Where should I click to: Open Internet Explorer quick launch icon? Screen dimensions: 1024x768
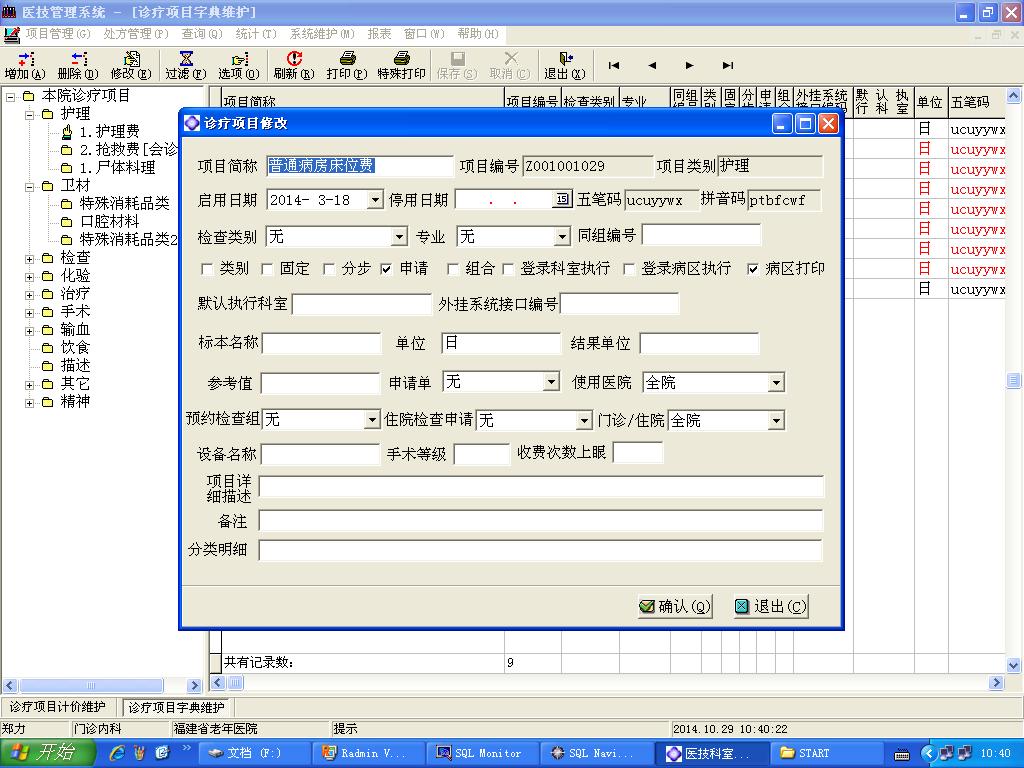point(117,753)
